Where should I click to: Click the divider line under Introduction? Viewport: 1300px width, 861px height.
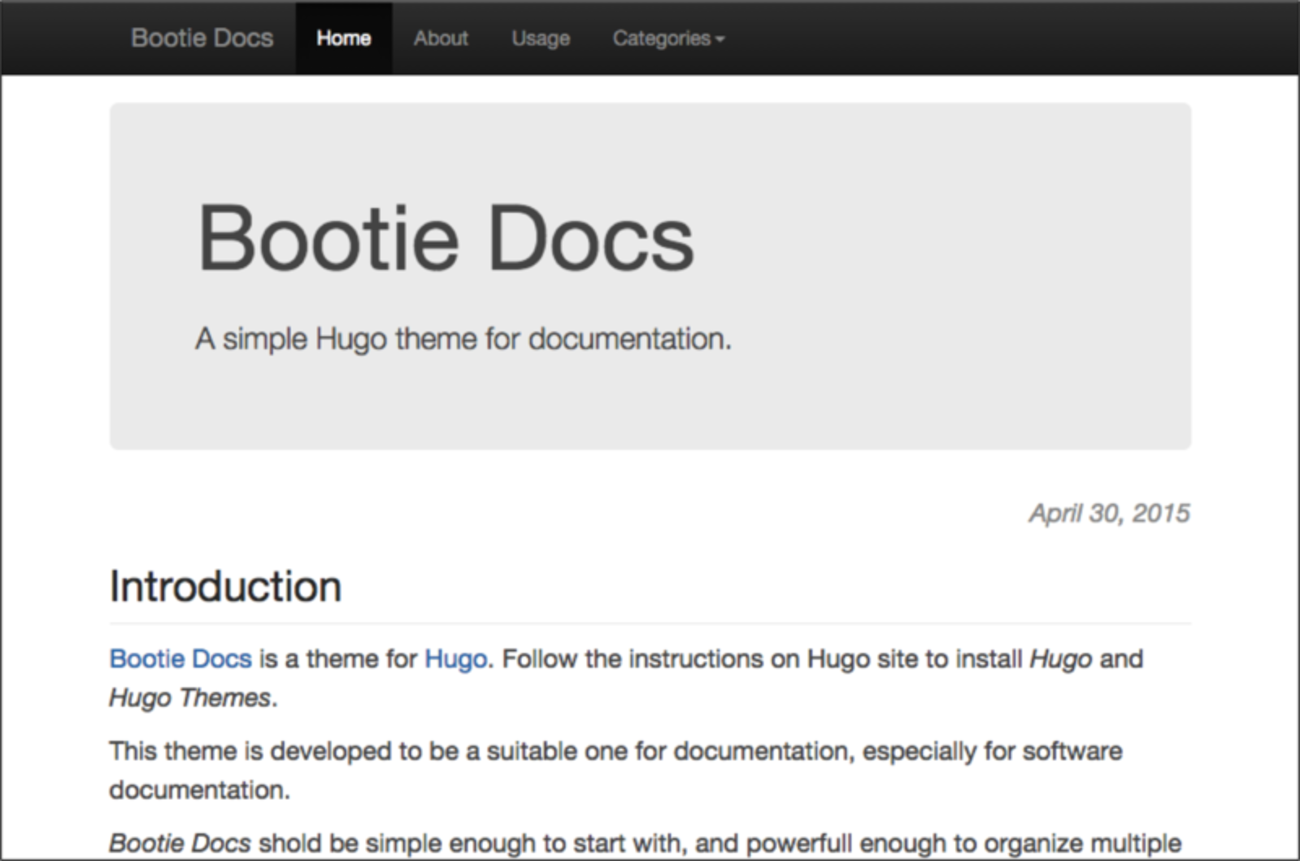pos(650,623)
